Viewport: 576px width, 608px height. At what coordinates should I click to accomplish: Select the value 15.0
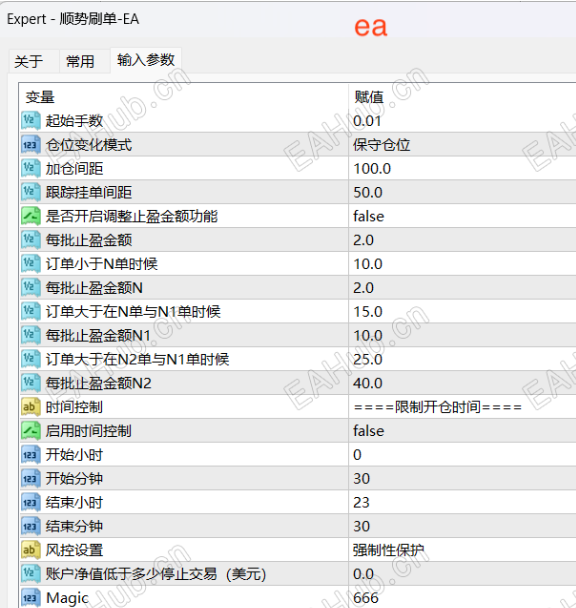368,312
